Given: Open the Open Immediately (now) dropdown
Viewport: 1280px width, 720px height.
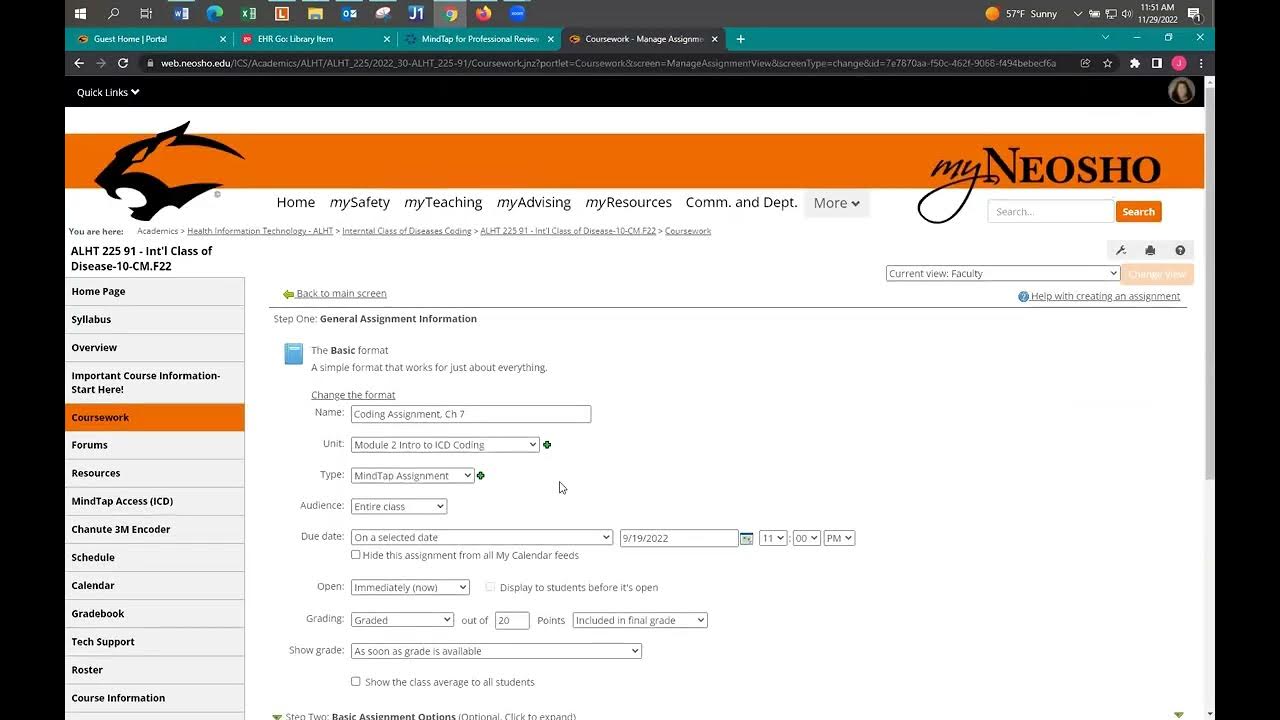Looking at the screenshot, I should (x=410, y=587).
